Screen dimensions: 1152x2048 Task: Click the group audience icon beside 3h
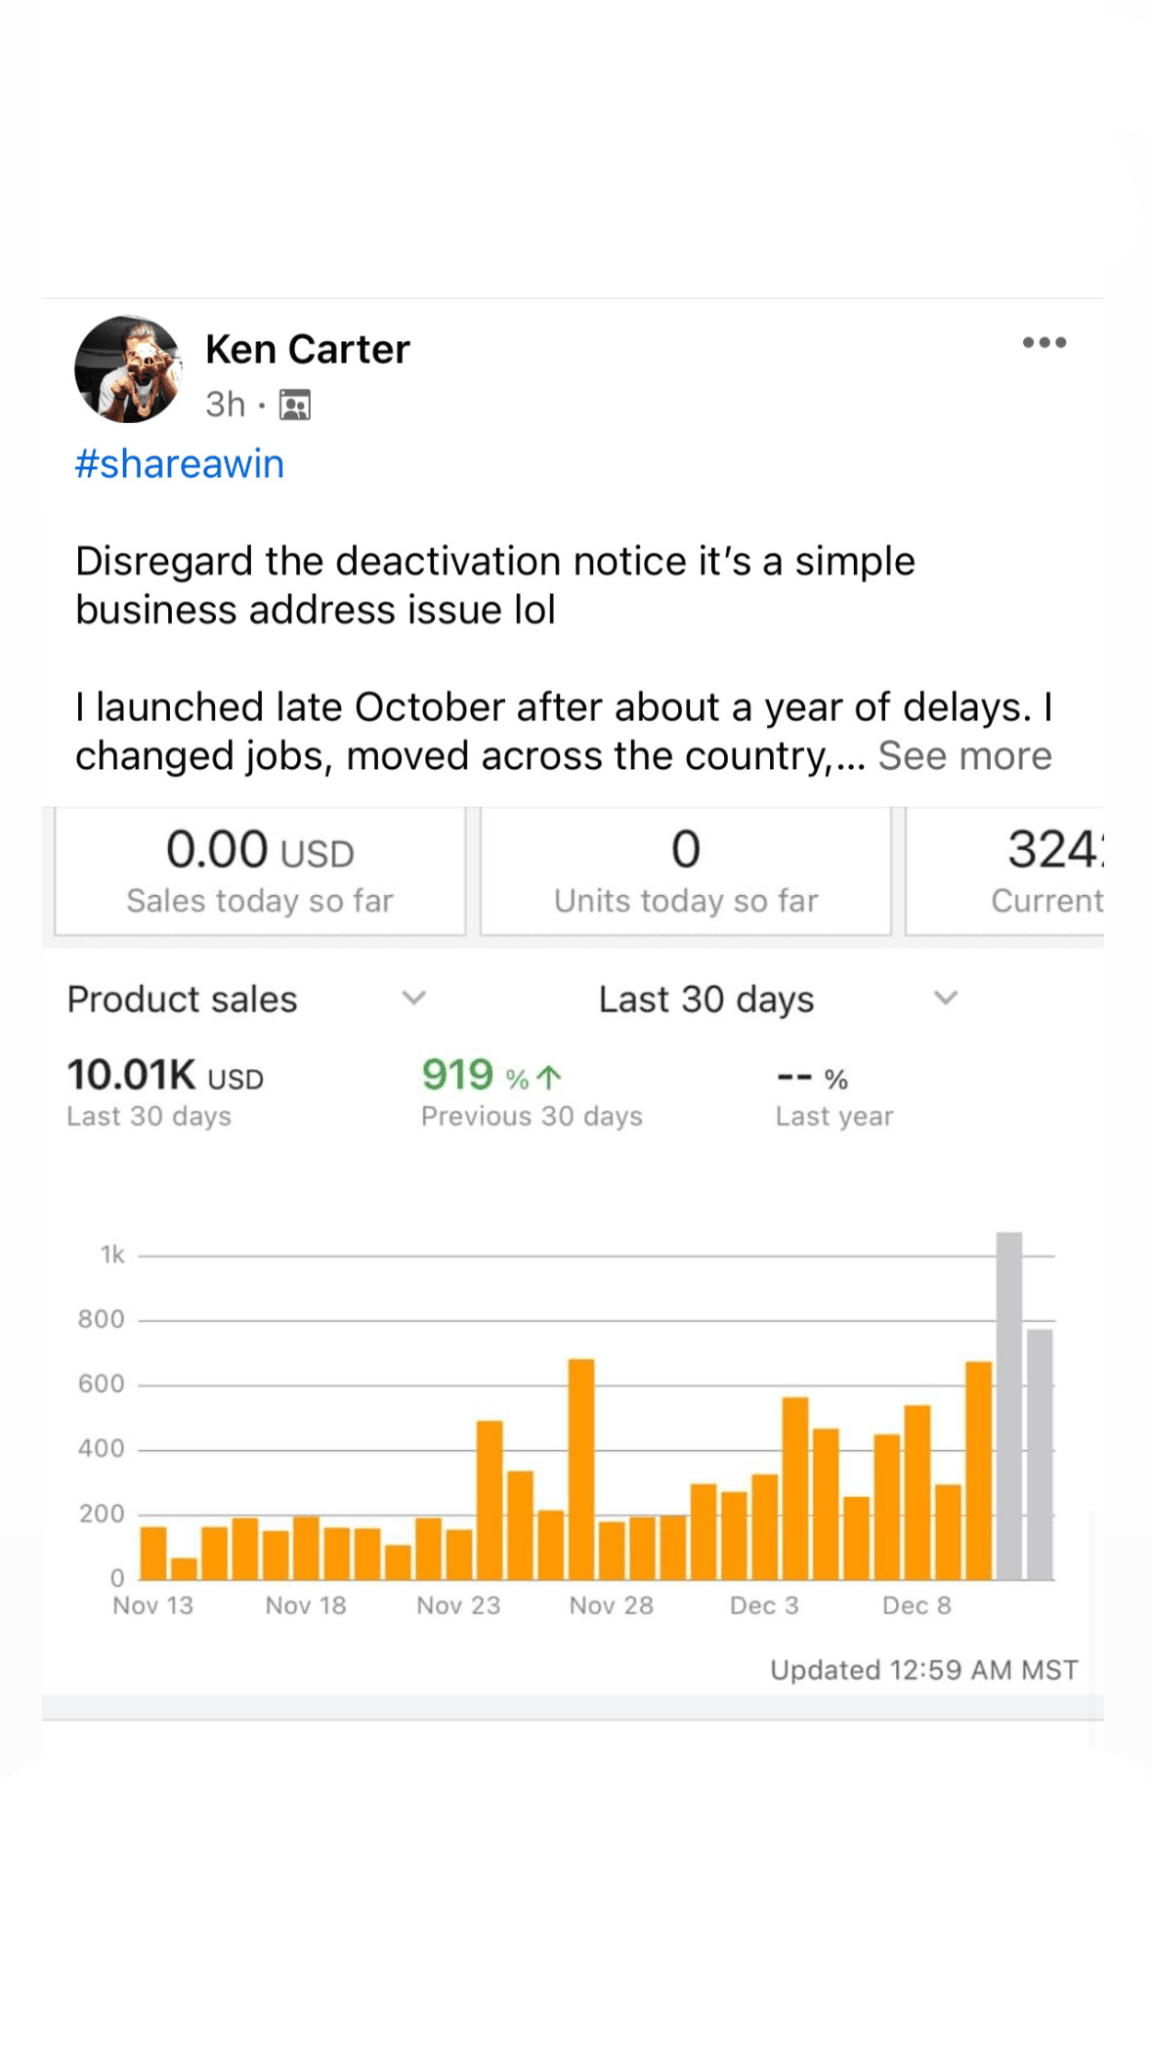click(295, 405)
